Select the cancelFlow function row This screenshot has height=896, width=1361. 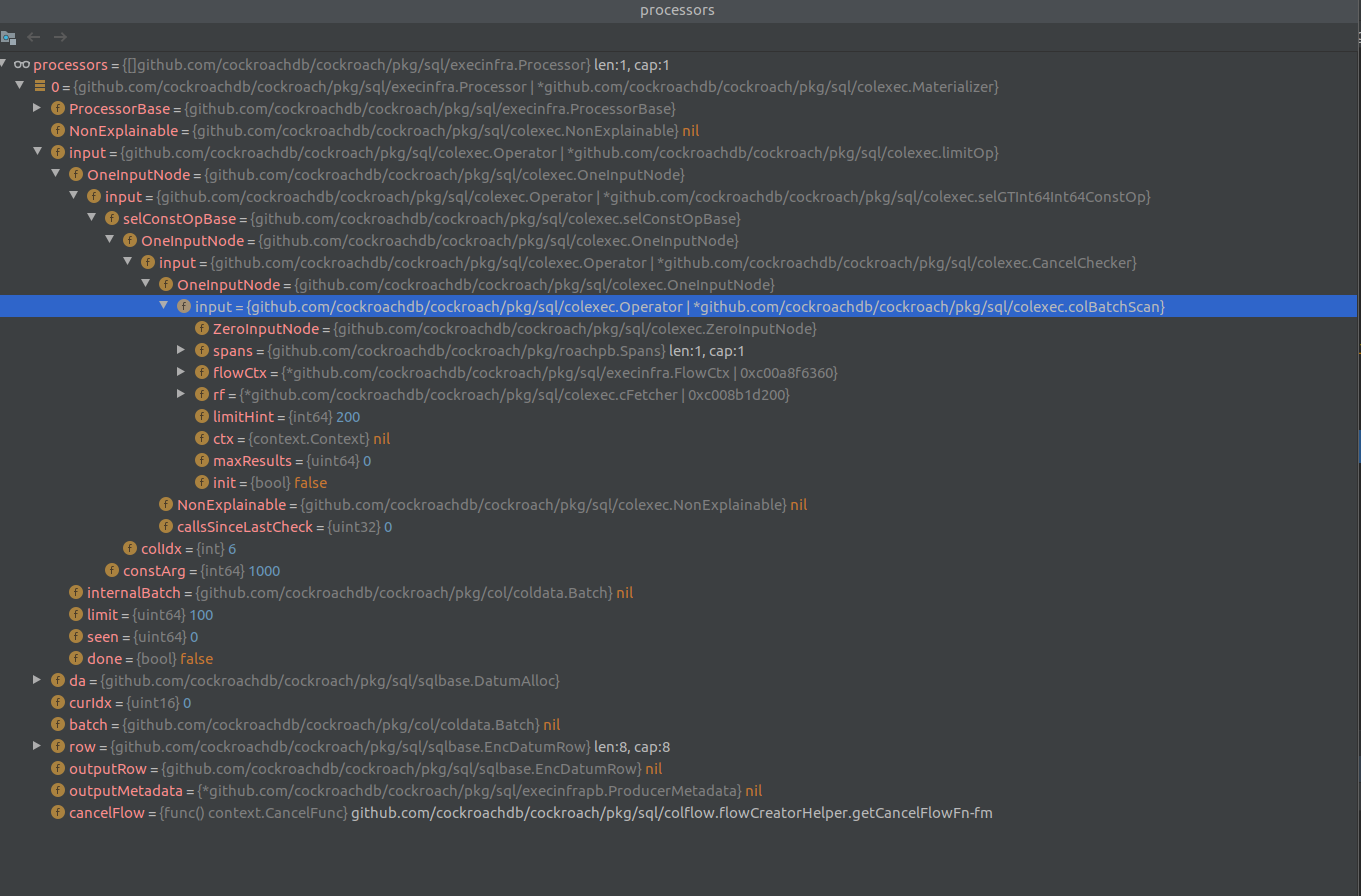coord(680,812)
